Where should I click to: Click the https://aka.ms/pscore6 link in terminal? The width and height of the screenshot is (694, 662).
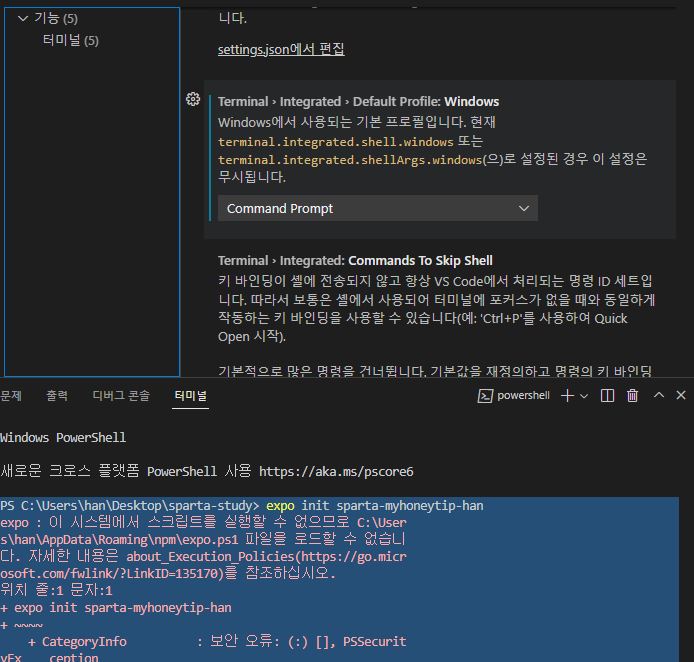336,472
